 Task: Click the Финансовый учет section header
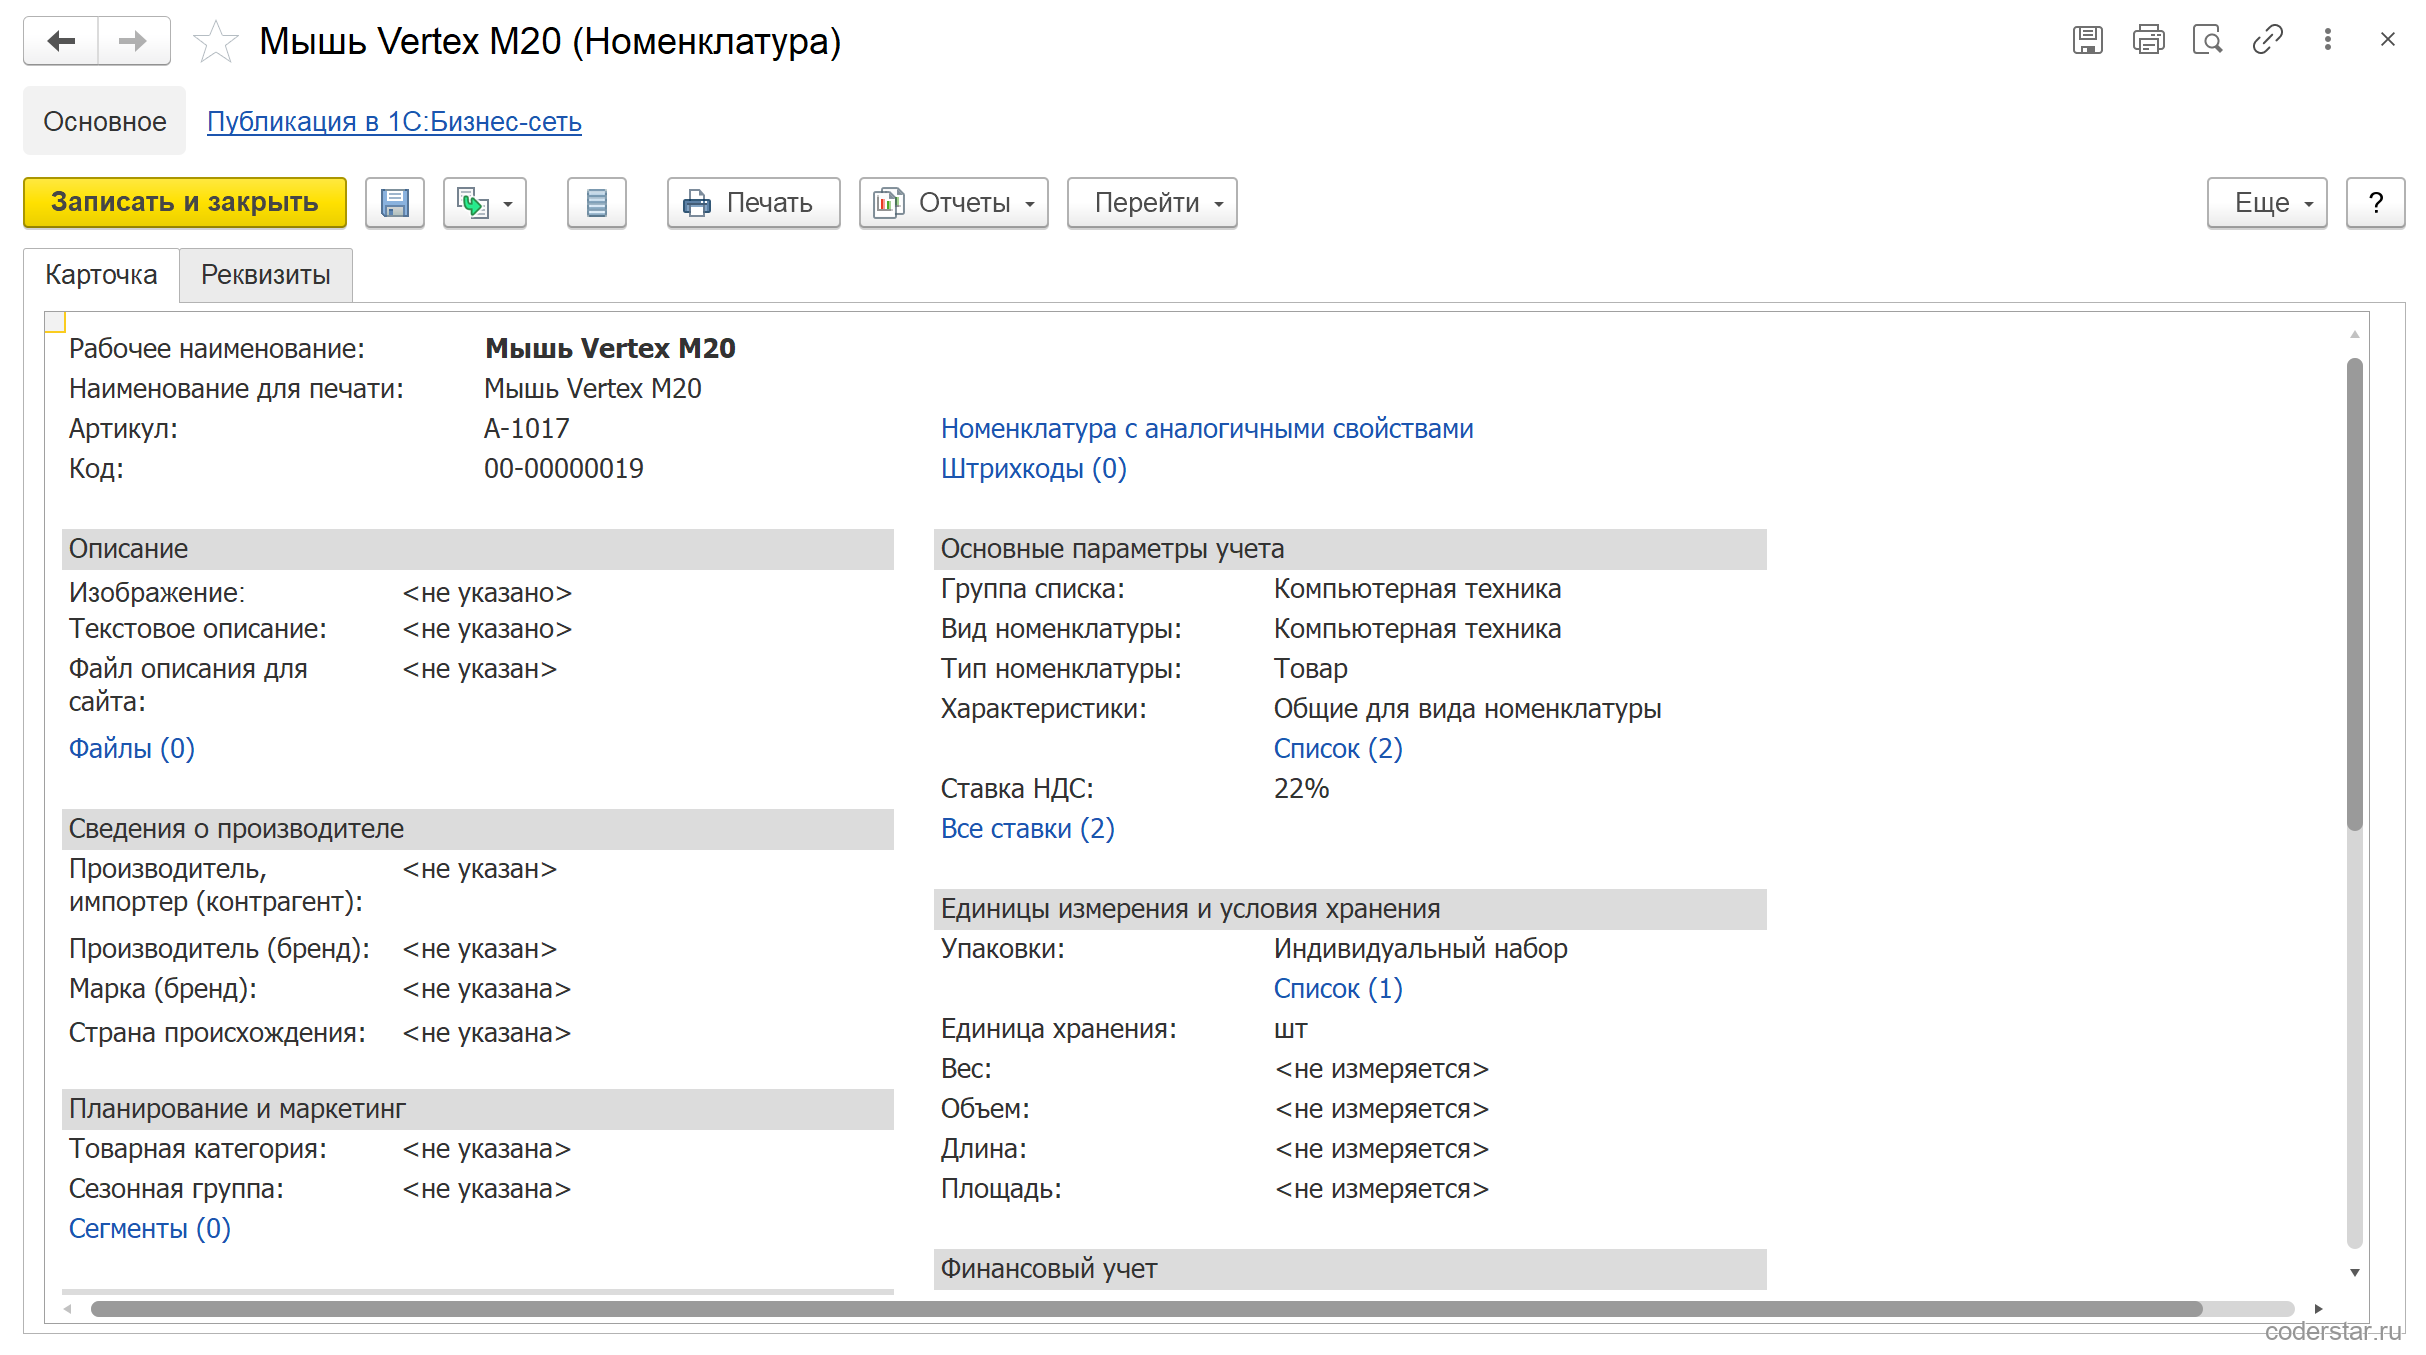pos(1350,1269)
